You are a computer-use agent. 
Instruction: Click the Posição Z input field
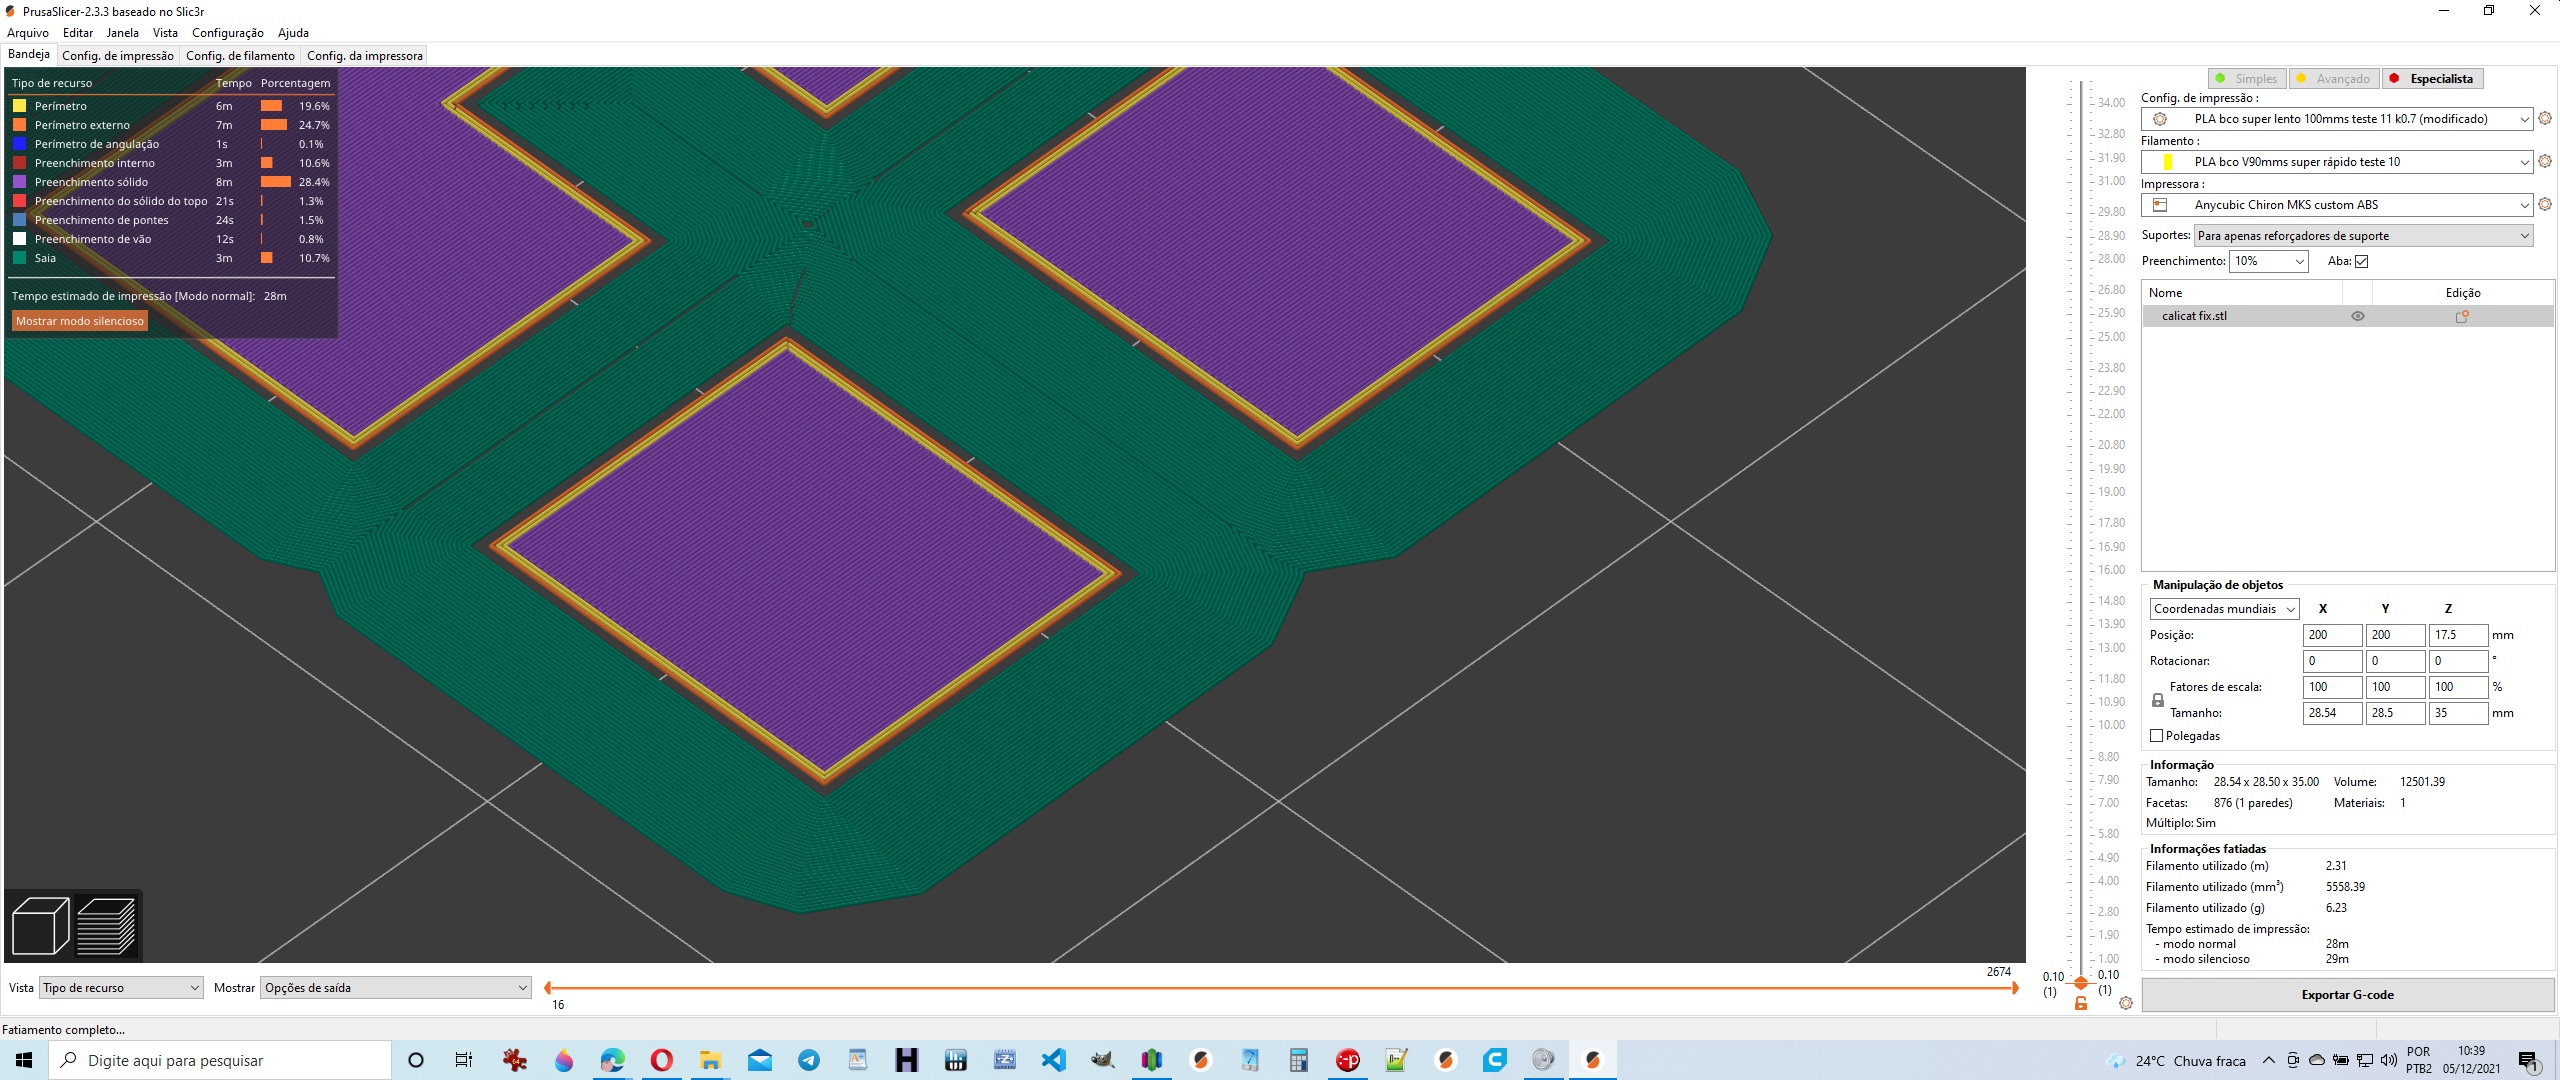(2459, 635)
